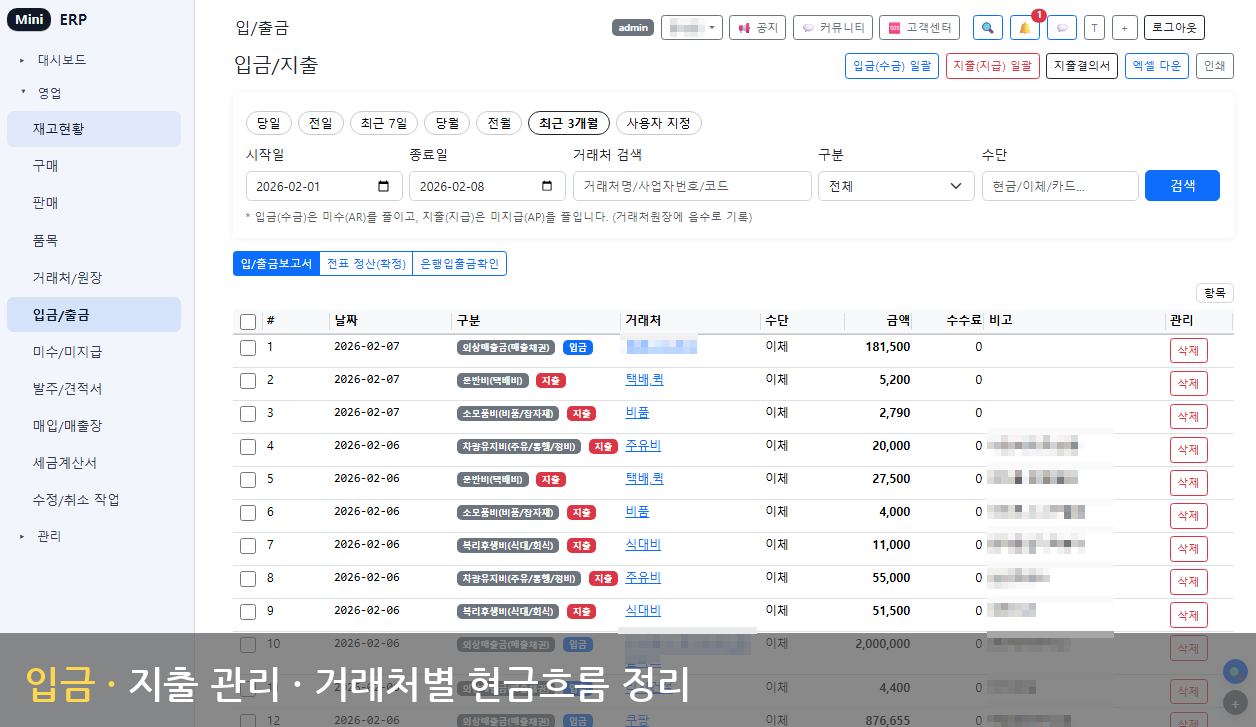Open 거래처/원장 in the sidebar
The image size is (1256, 727).
(x=94, y=277)
